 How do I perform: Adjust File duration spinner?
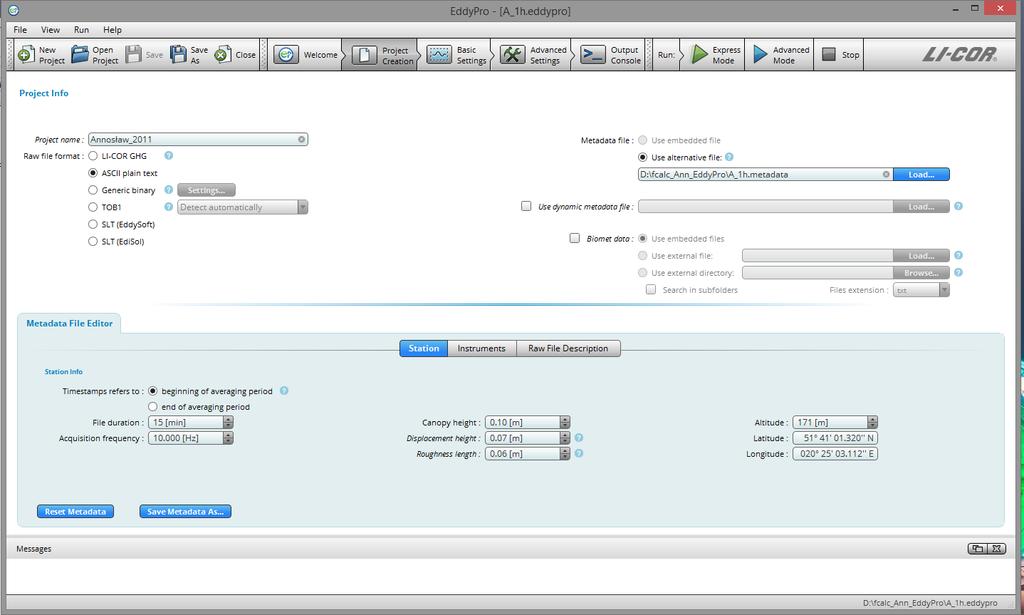coord(228,422)
